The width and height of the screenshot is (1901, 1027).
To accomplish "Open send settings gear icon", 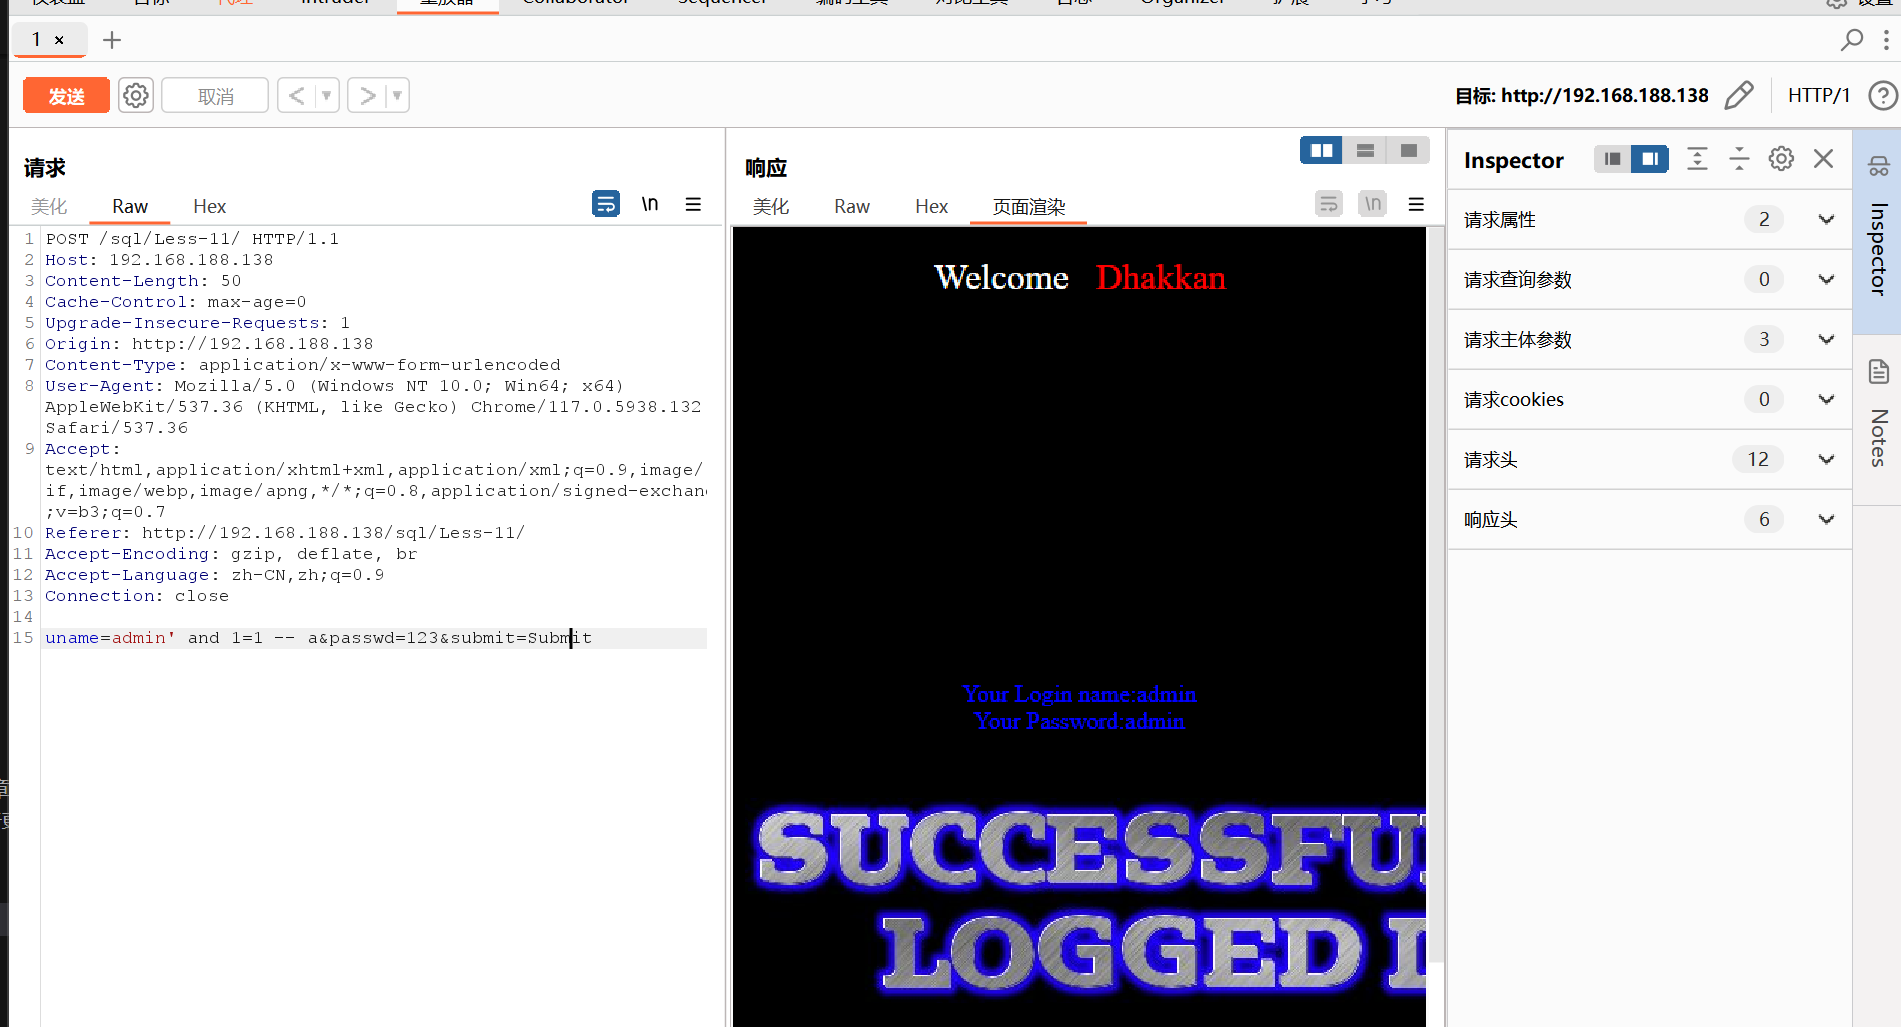I will click(136, 96).
